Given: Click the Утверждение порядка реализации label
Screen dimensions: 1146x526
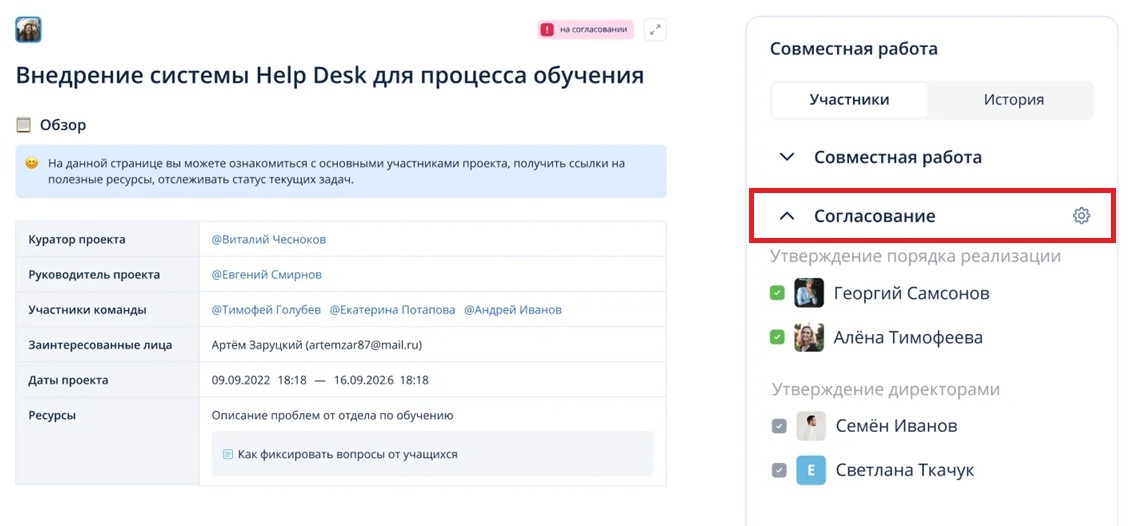Looking at the screenshot, I should [915, 256].
